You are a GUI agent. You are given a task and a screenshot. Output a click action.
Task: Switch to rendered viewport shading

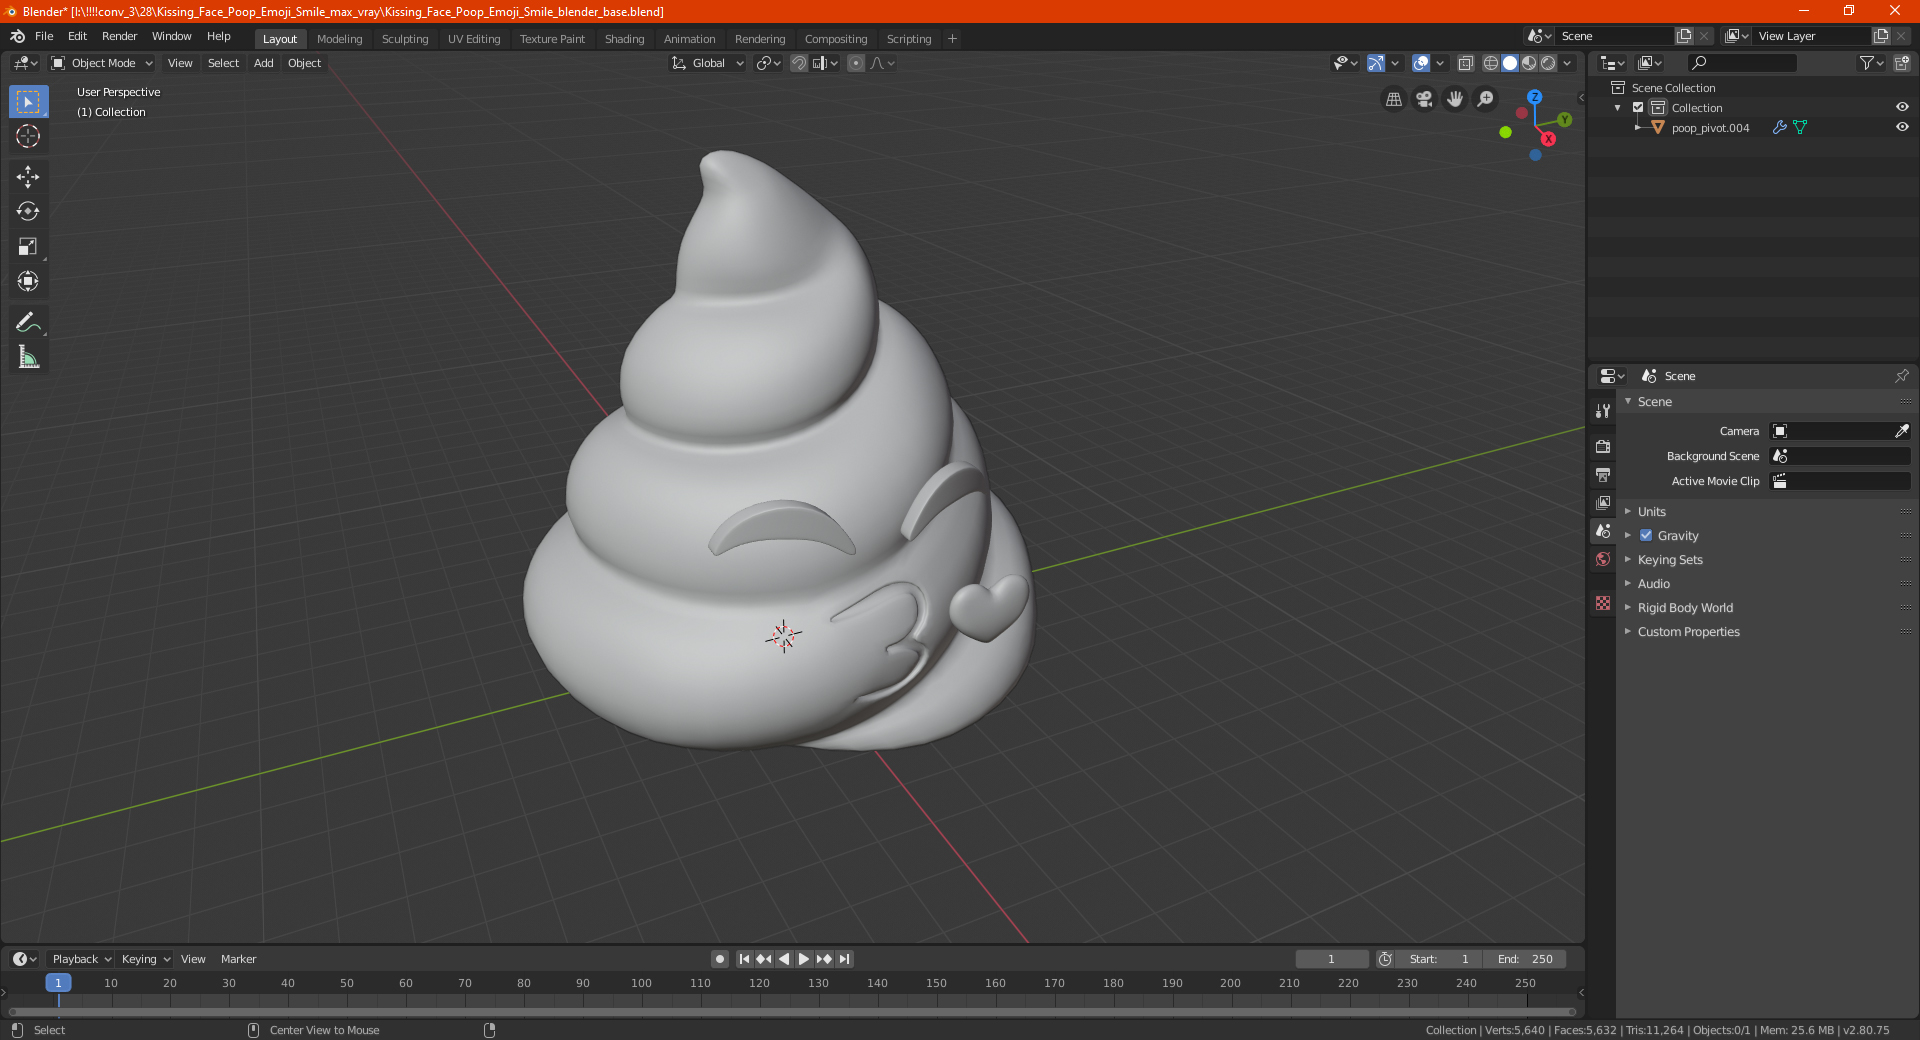point(1548,63)
